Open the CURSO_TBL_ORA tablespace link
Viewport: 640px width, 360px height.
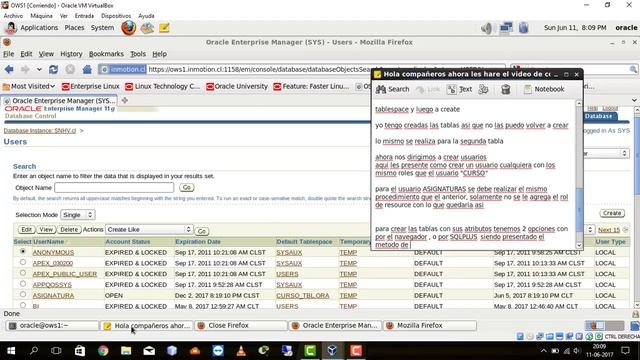click(302, 295)
